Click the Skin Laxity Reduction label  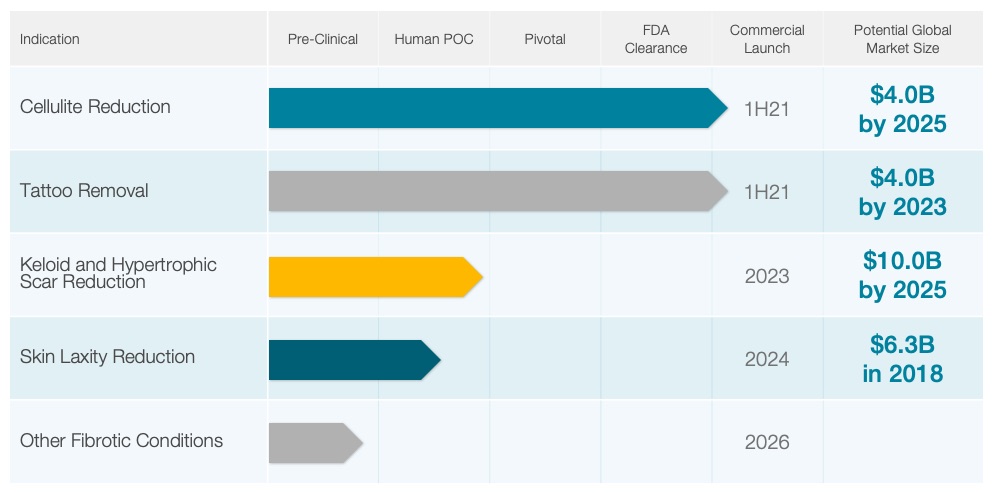(x=107, y=357)
